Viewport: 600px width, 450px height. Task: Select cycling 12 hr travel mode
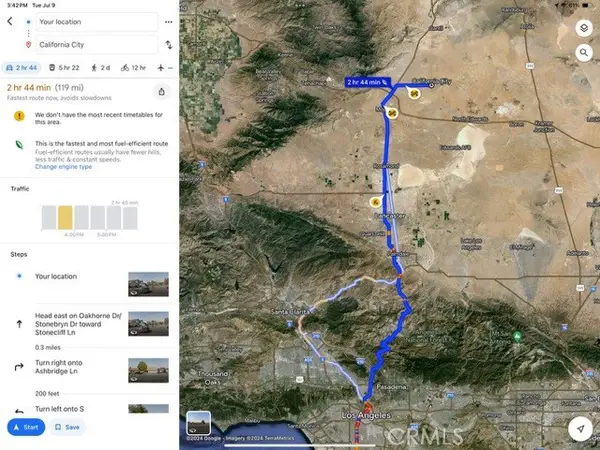coord(133,68)
